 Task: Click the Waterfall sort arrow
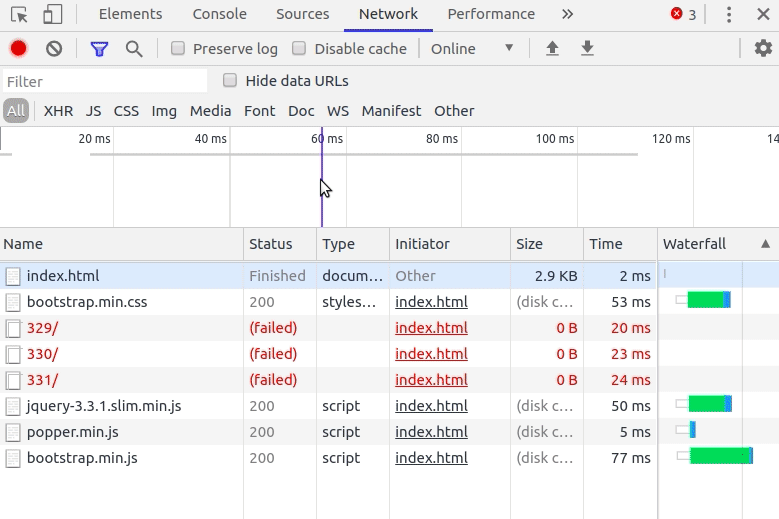point(765,244)
